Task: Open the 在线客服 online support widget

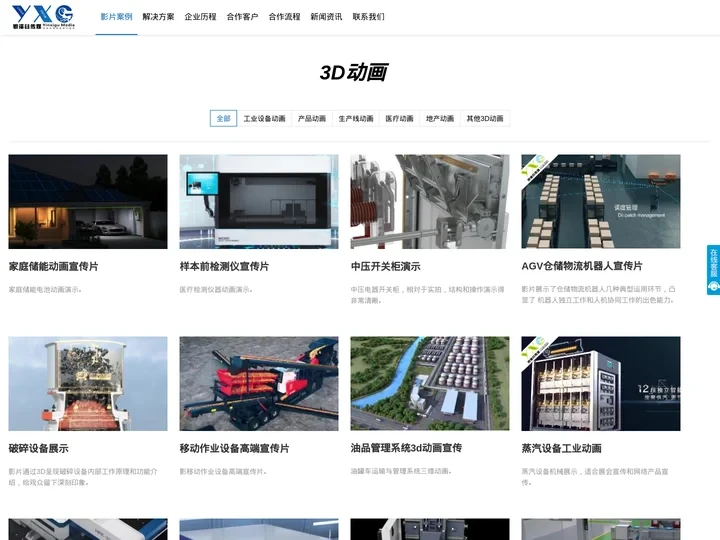Action: point(713,270)
